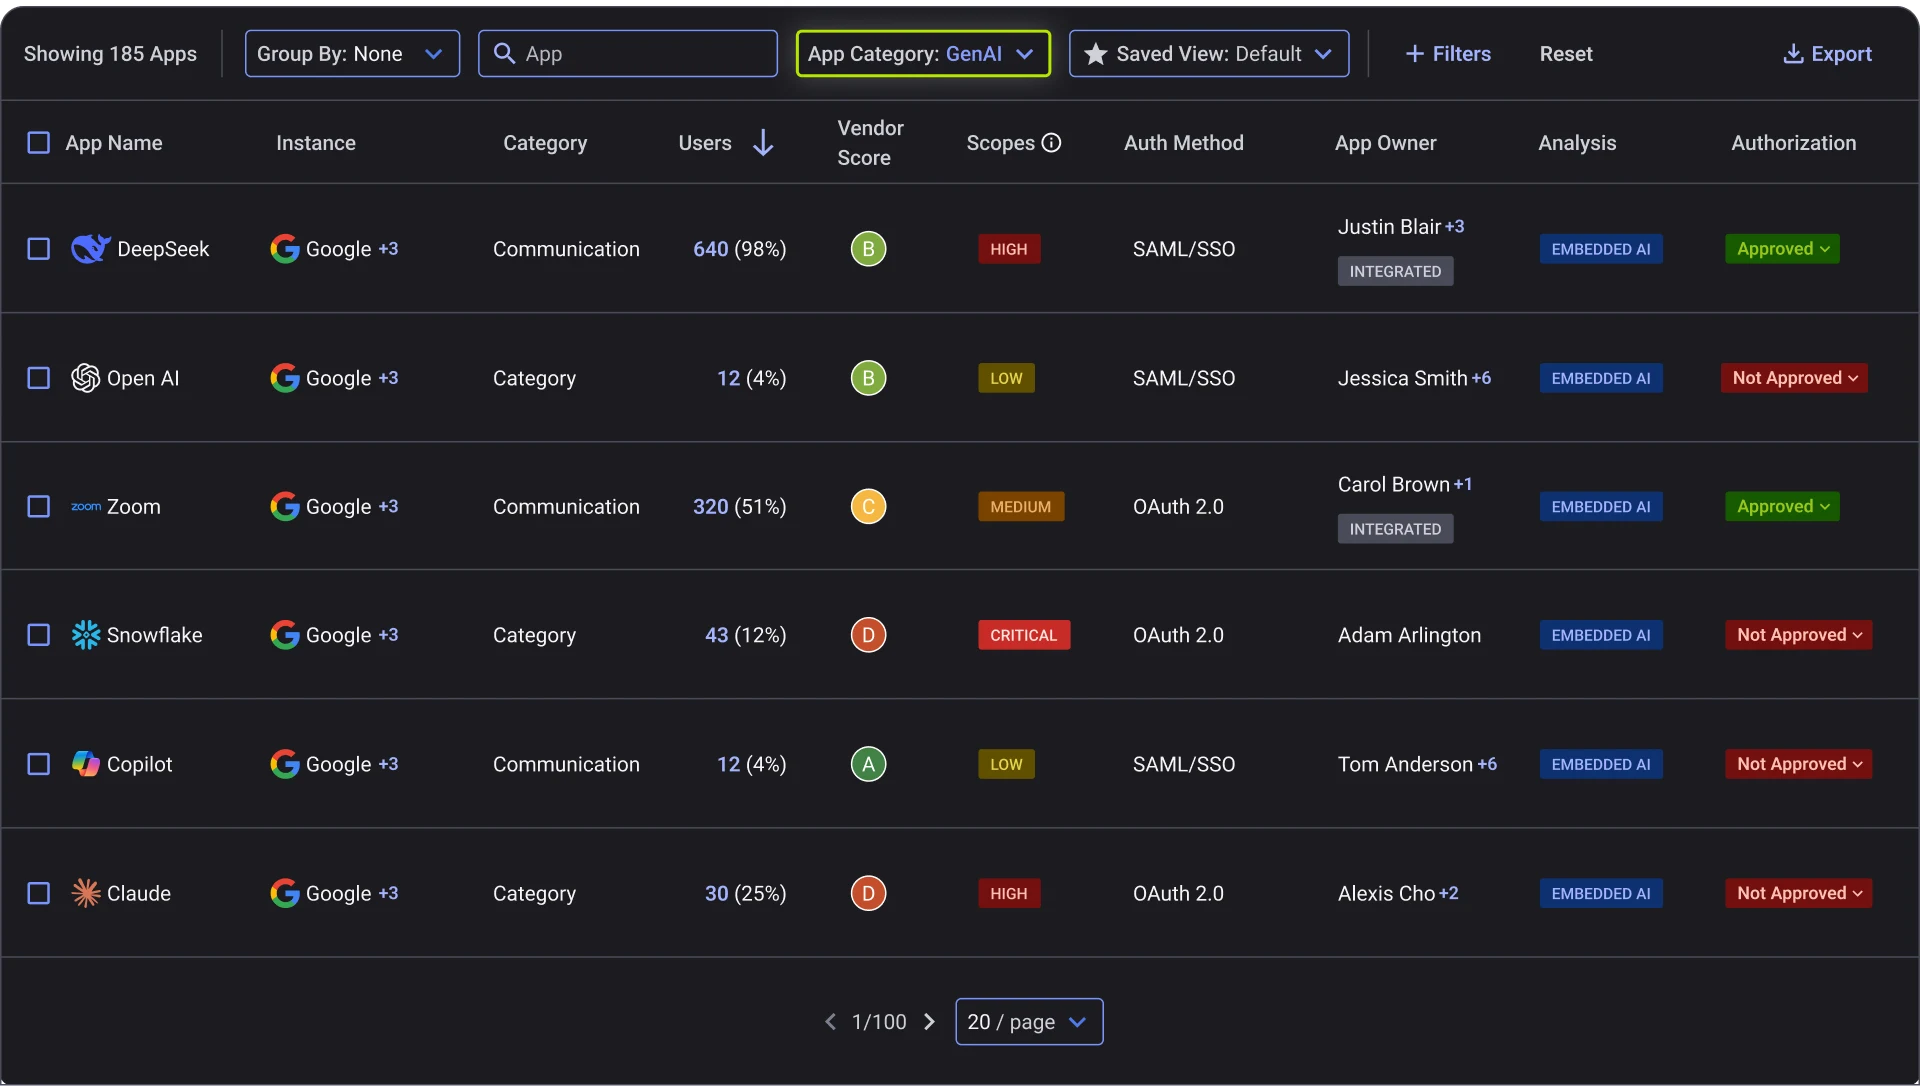Tick the Snowflake row checkbox
This screenshot has height=1086, width=1920.
tap(38, 635)
